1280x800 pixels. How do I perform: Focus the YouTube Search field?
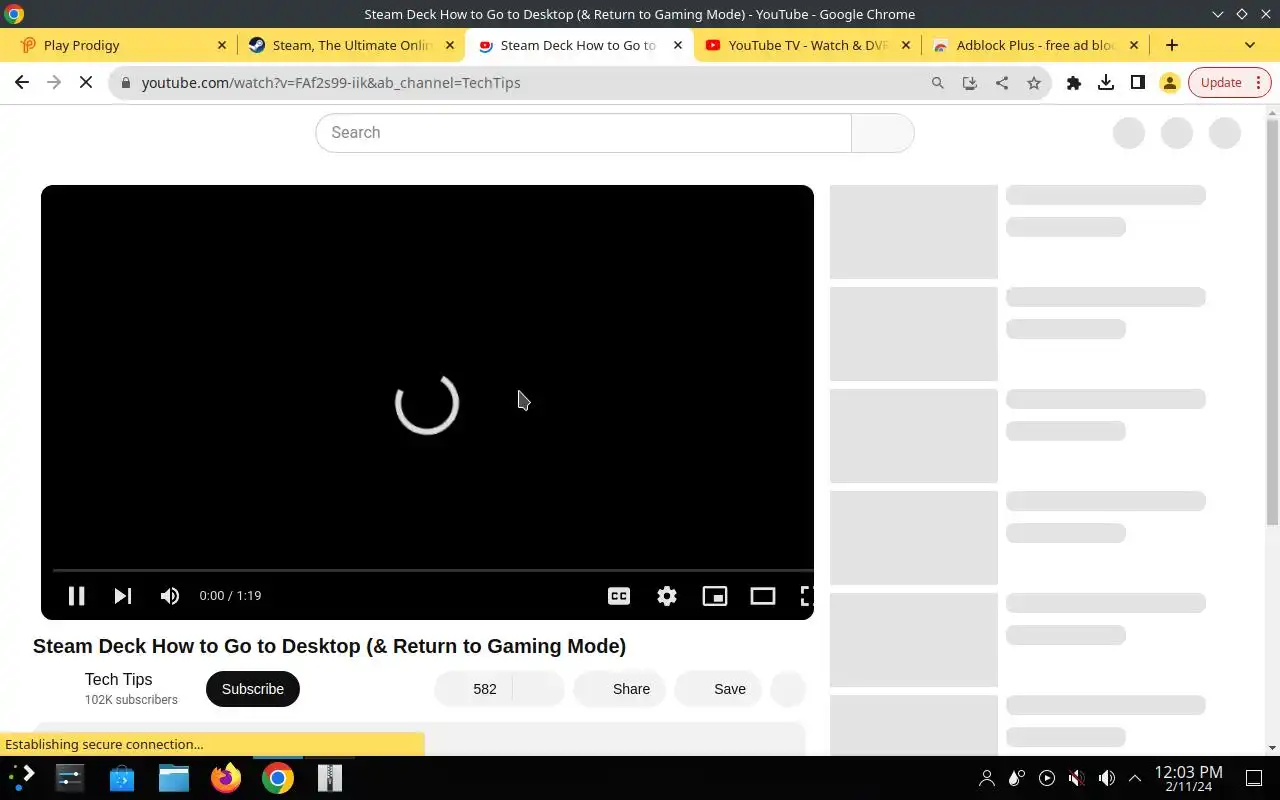pos(583,133)
